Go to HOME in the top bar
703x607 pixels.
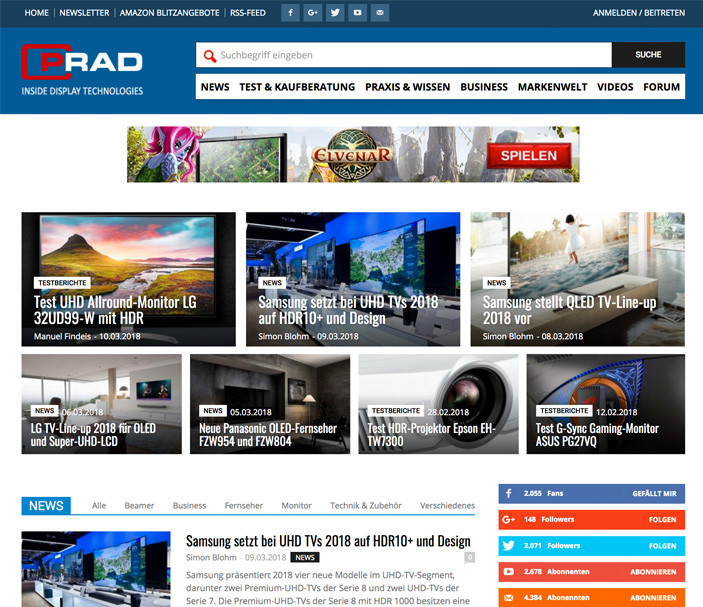pyautogui.click(x=36, y=13)
